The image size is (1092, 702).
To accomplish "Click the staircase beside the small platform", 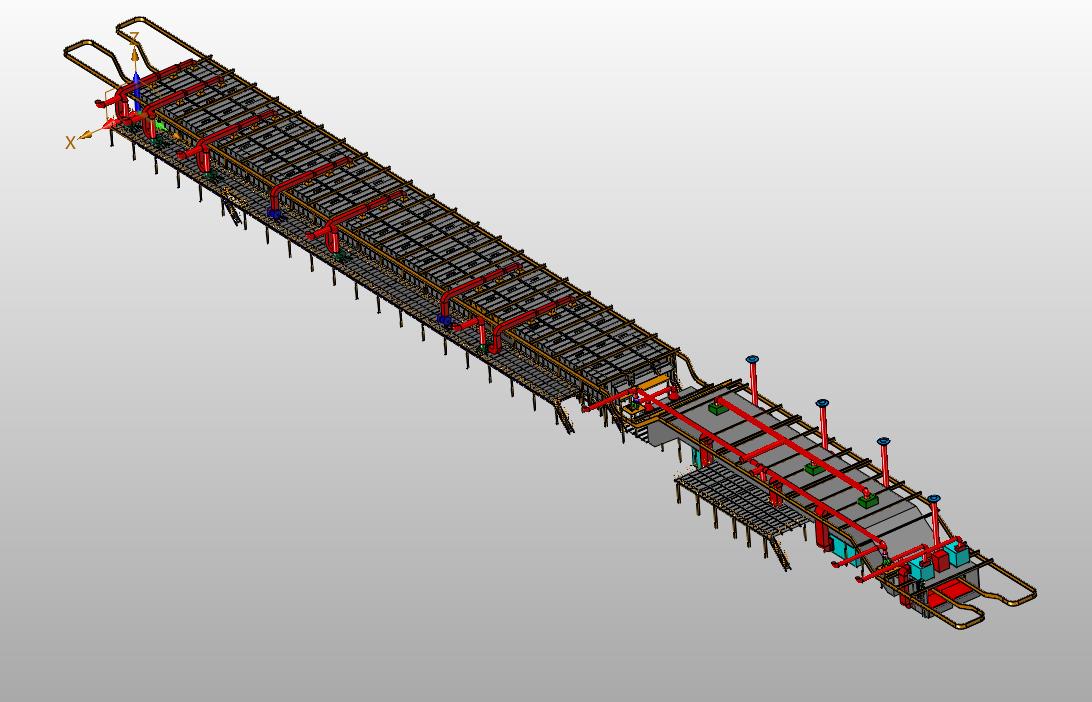I will coord(779,554).
